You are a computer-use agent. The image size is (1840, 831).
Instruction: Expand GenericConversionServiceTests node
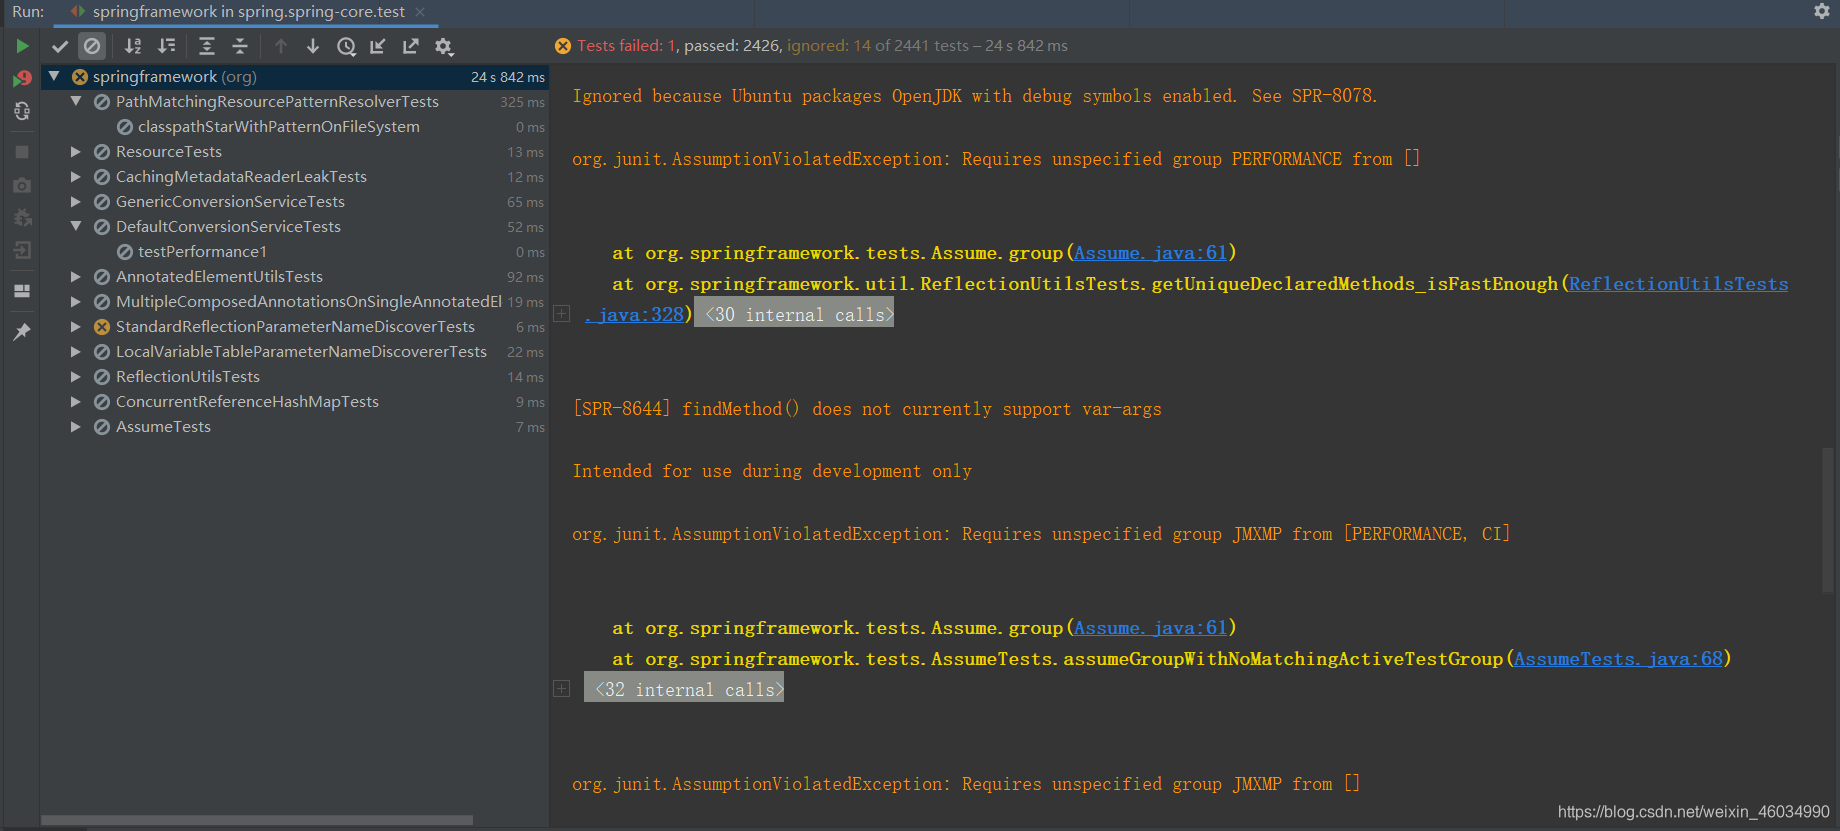point(76,201)
